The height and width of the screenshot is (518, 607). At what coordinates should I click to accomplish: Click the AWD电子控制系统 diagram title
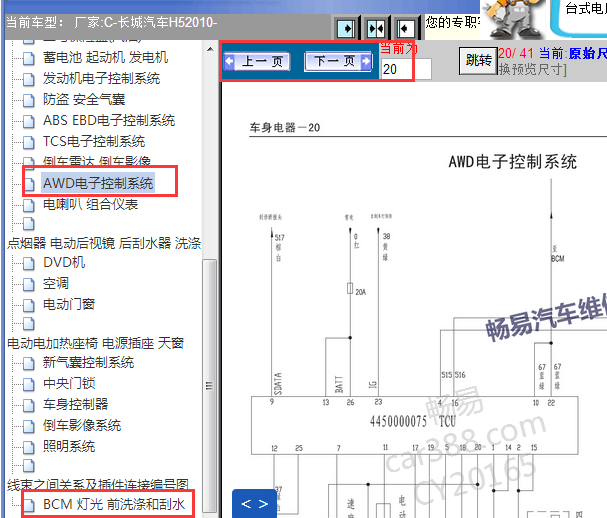[x=513, y=162]
